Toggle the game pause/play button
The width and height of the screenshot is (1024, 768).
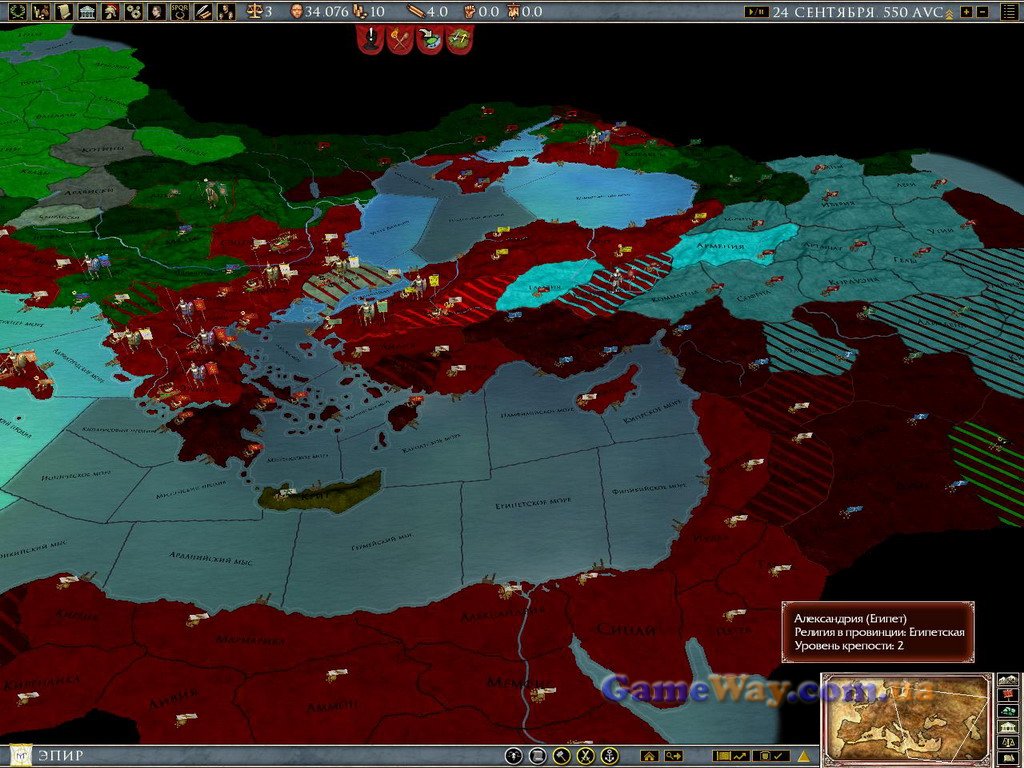pos(756,12)
